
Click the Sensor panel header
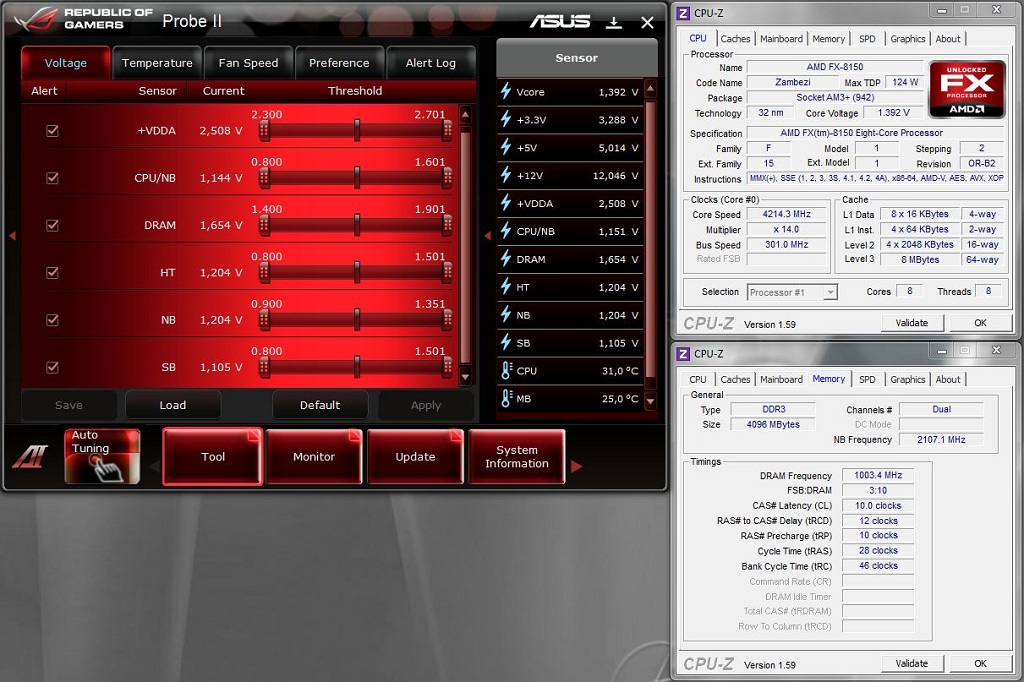pyautogui.click(x=577, y=58)
